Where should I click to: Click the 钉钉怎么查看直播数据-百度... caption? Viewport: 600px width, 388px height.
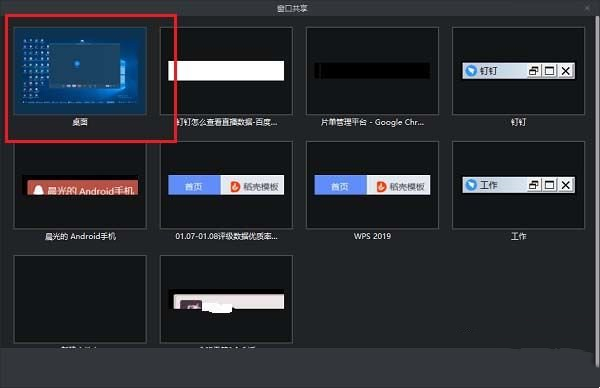227,122
